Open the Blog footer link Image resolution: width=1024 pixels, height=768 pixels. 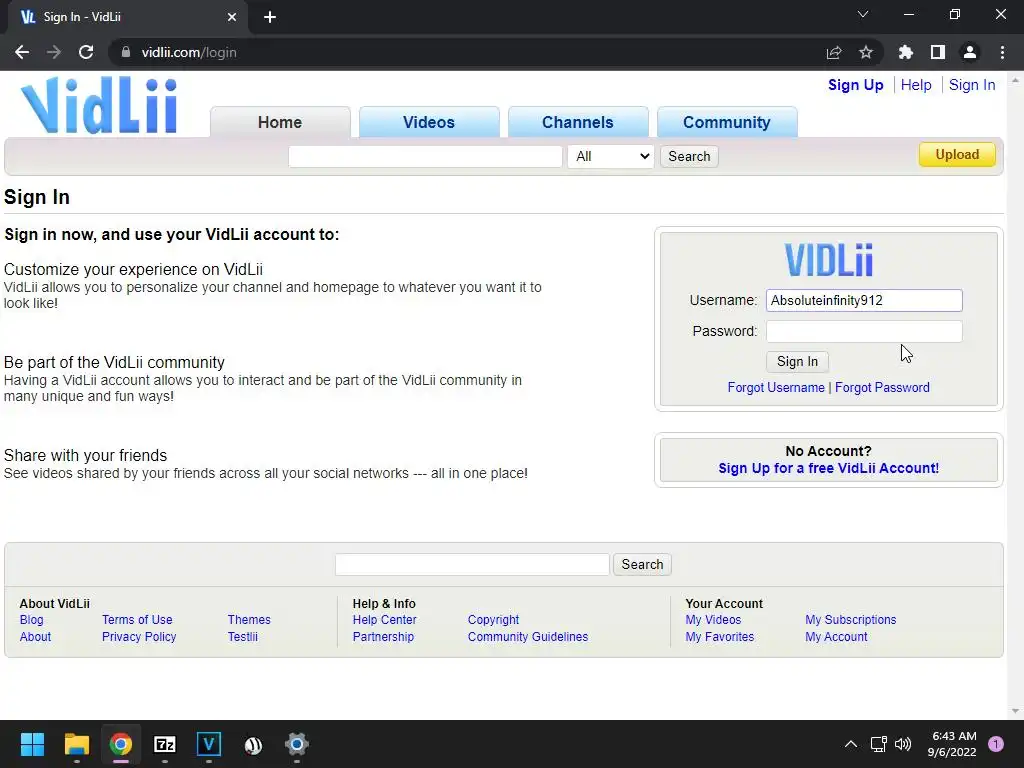coord(31,620)
